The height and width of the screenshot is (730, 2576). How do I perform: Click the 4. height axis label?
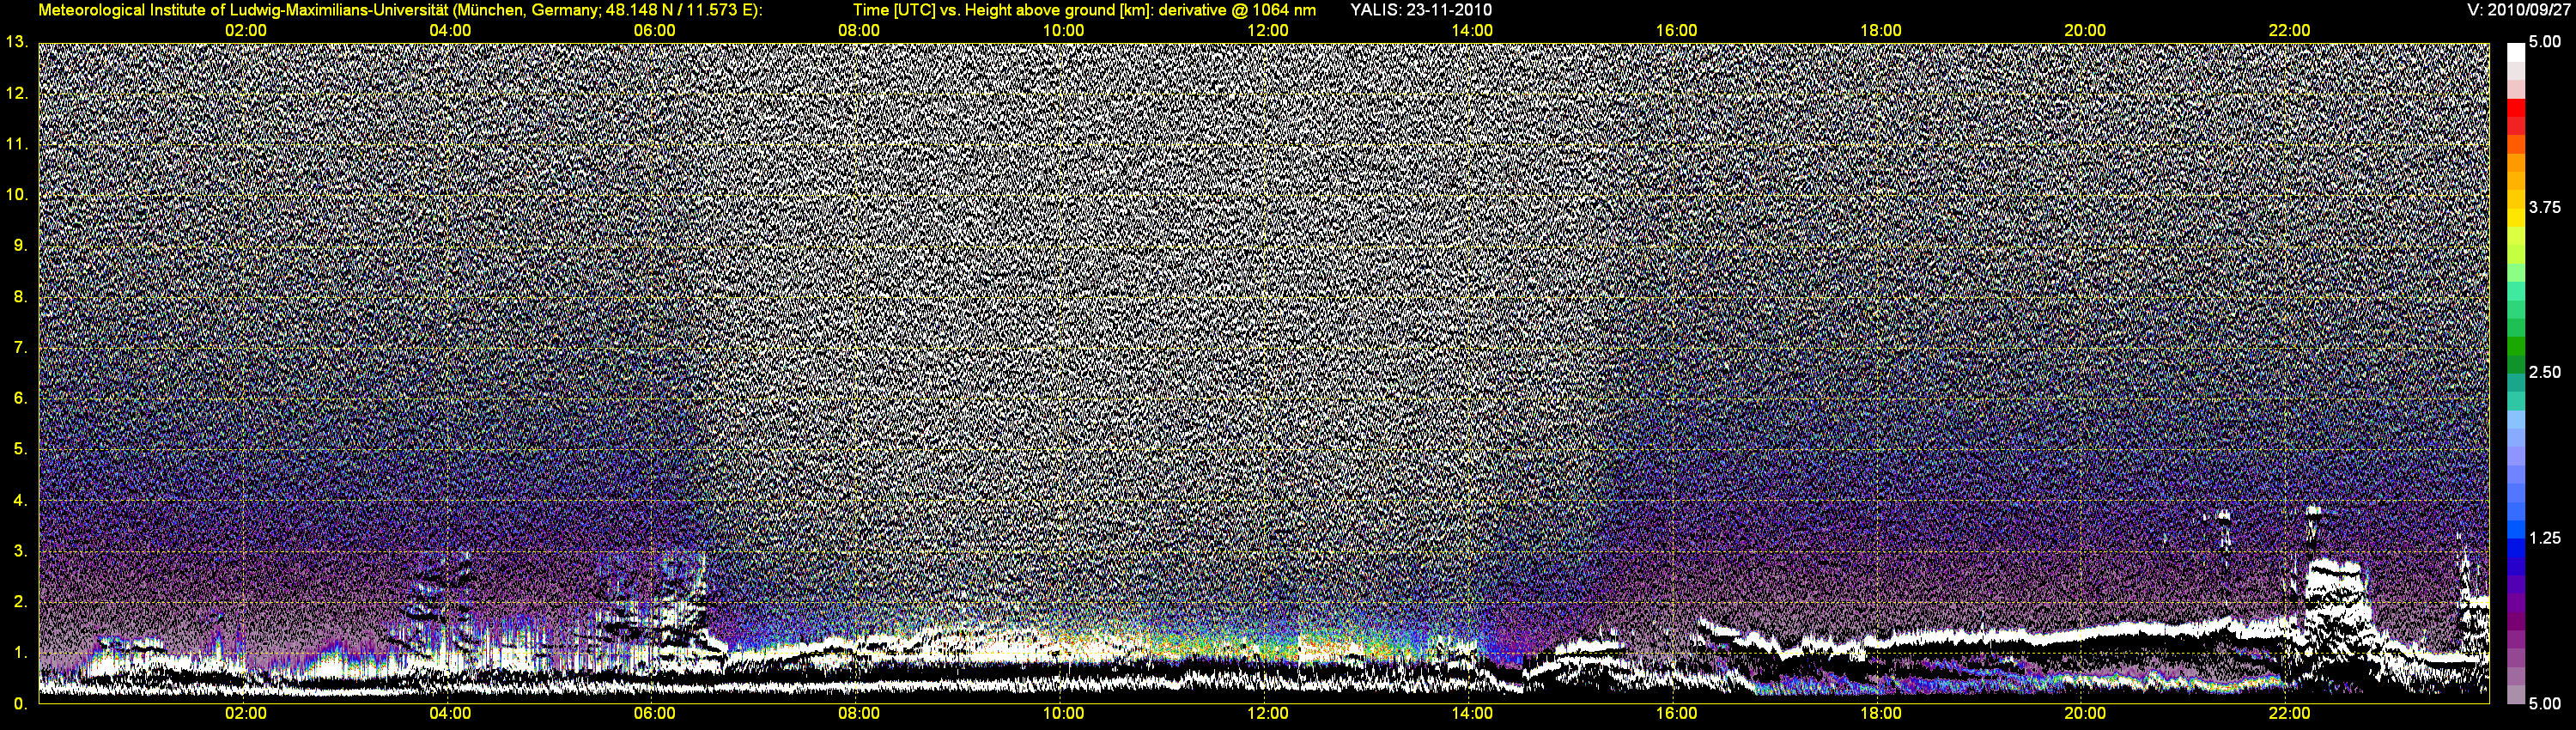pyautogui.click(x=20, y=500)
